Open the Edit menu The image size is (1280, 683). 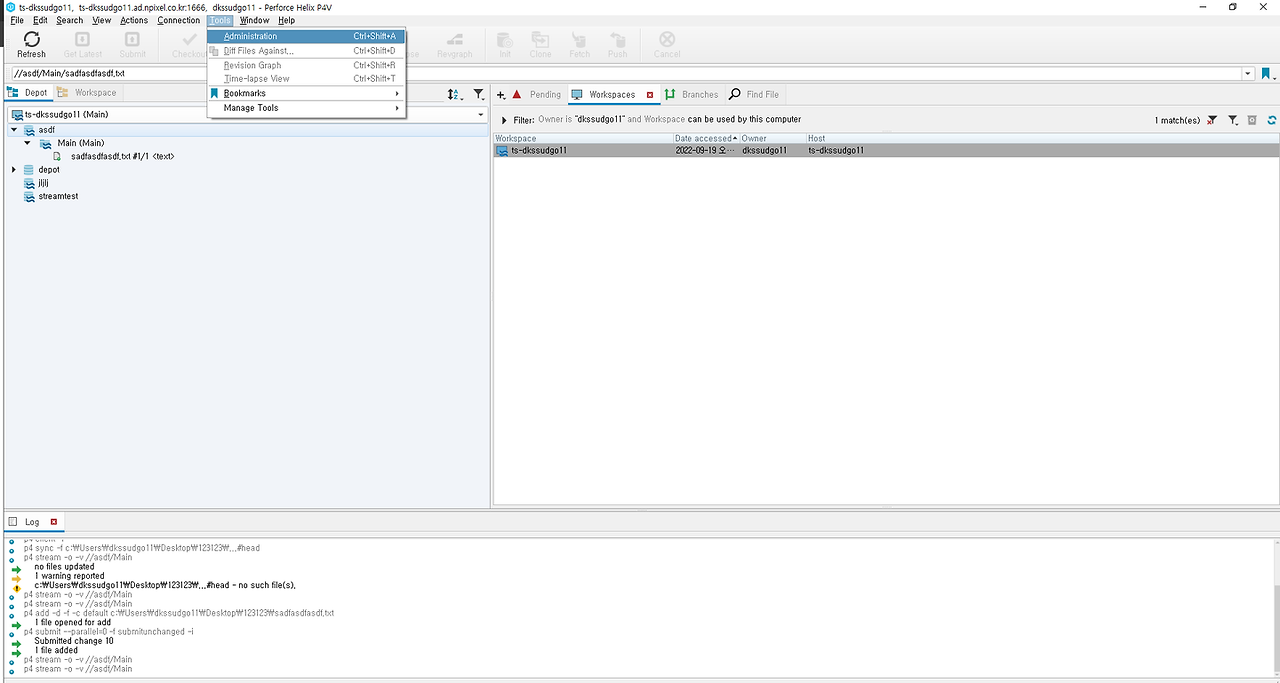click(40, 20)
